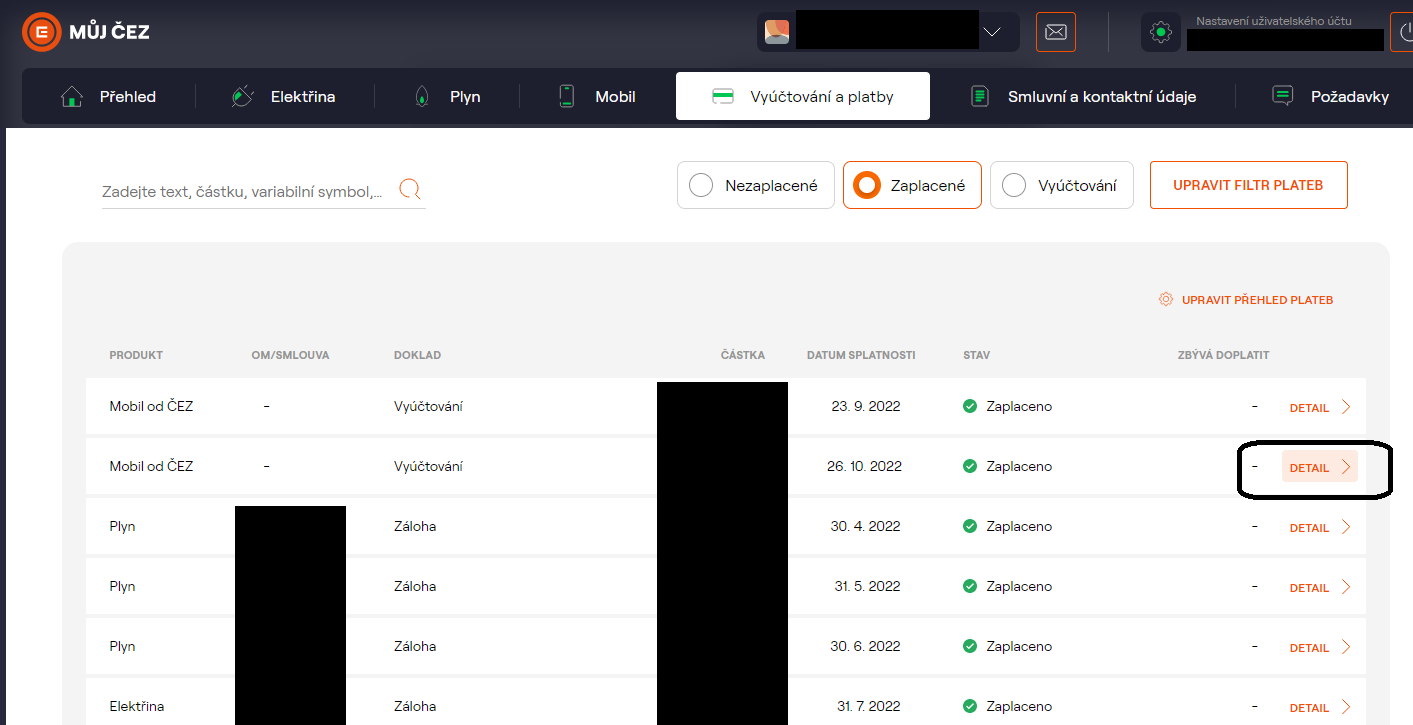1413x725 pixels.
Task: Click Mobil od ČEZ in the 26. 10. 2022 row
Action: 151,466
